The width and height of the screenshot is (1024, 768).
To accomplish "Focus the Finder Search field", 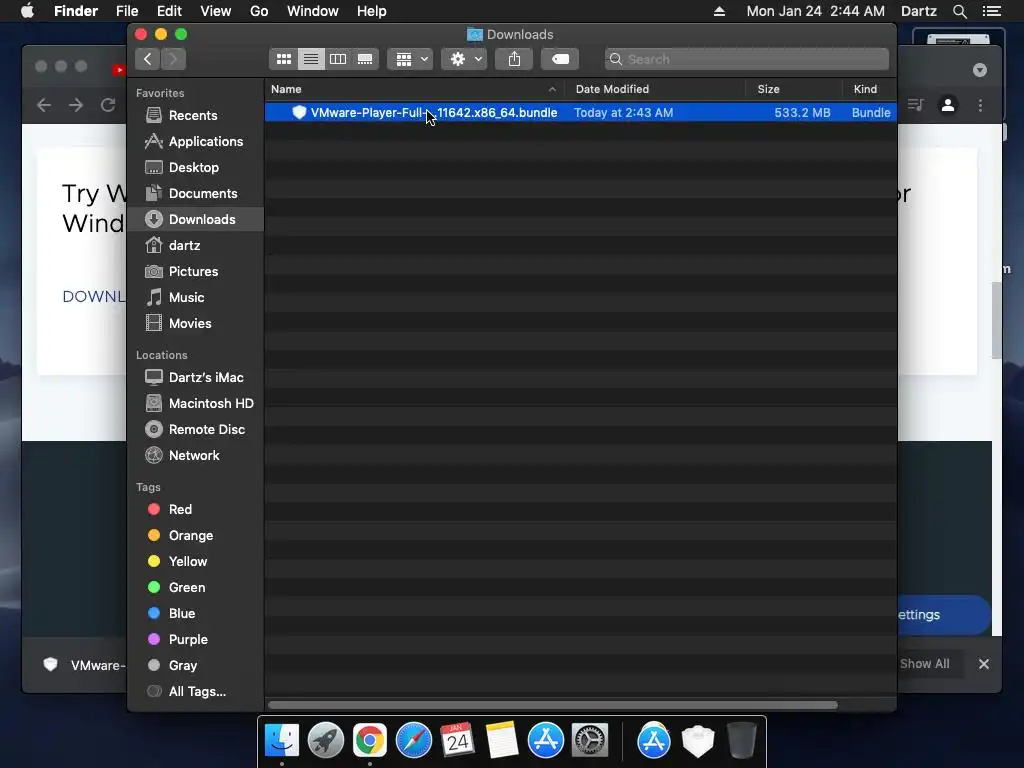I will pyautogui.click(x=746, y=59).
